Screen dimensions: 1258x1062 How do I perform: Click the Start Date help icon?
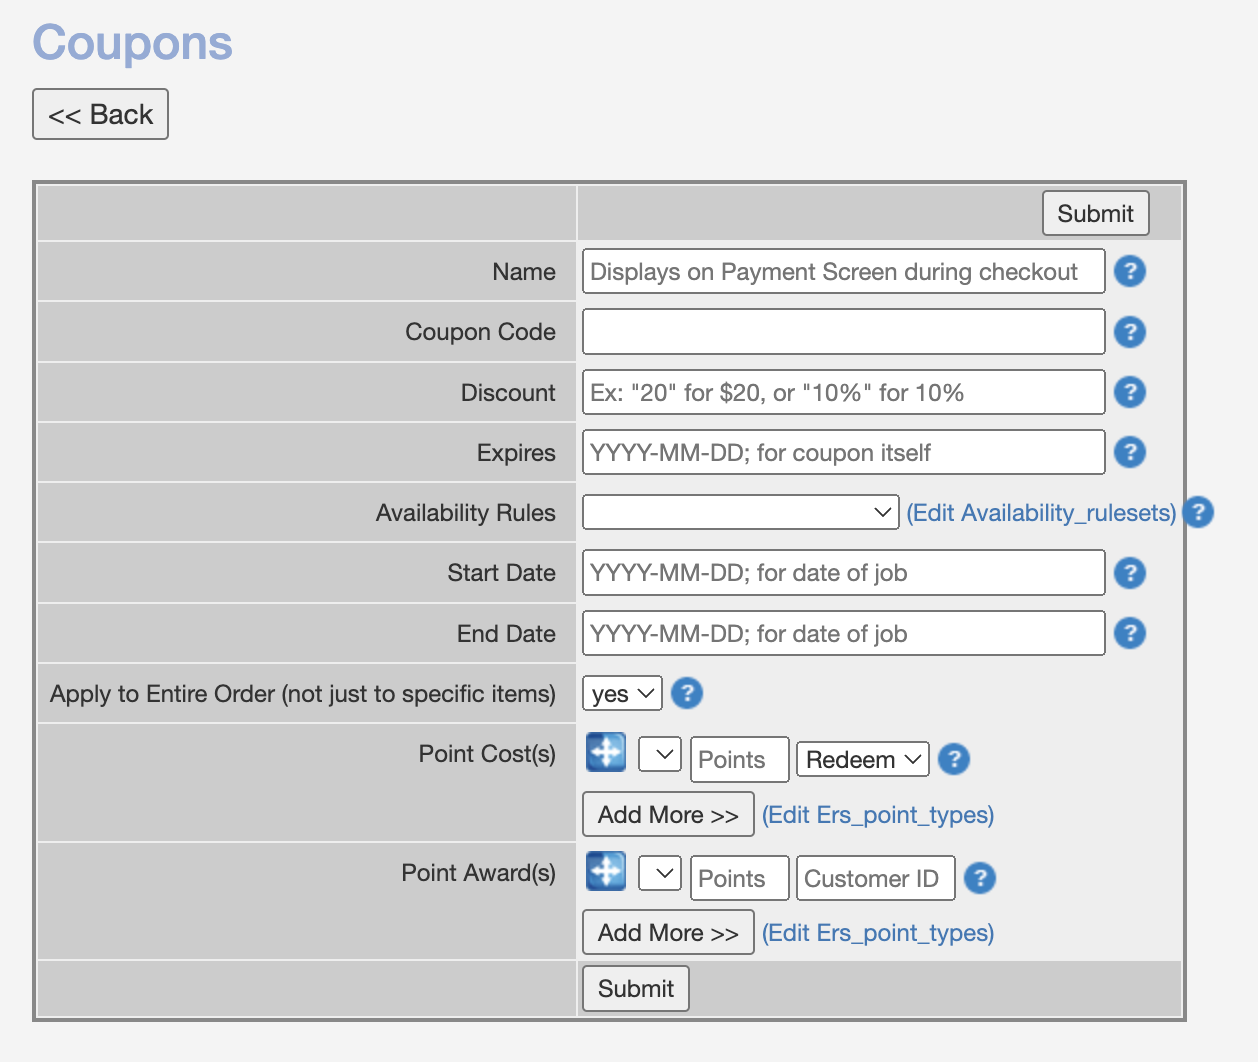click(1129, 573)
